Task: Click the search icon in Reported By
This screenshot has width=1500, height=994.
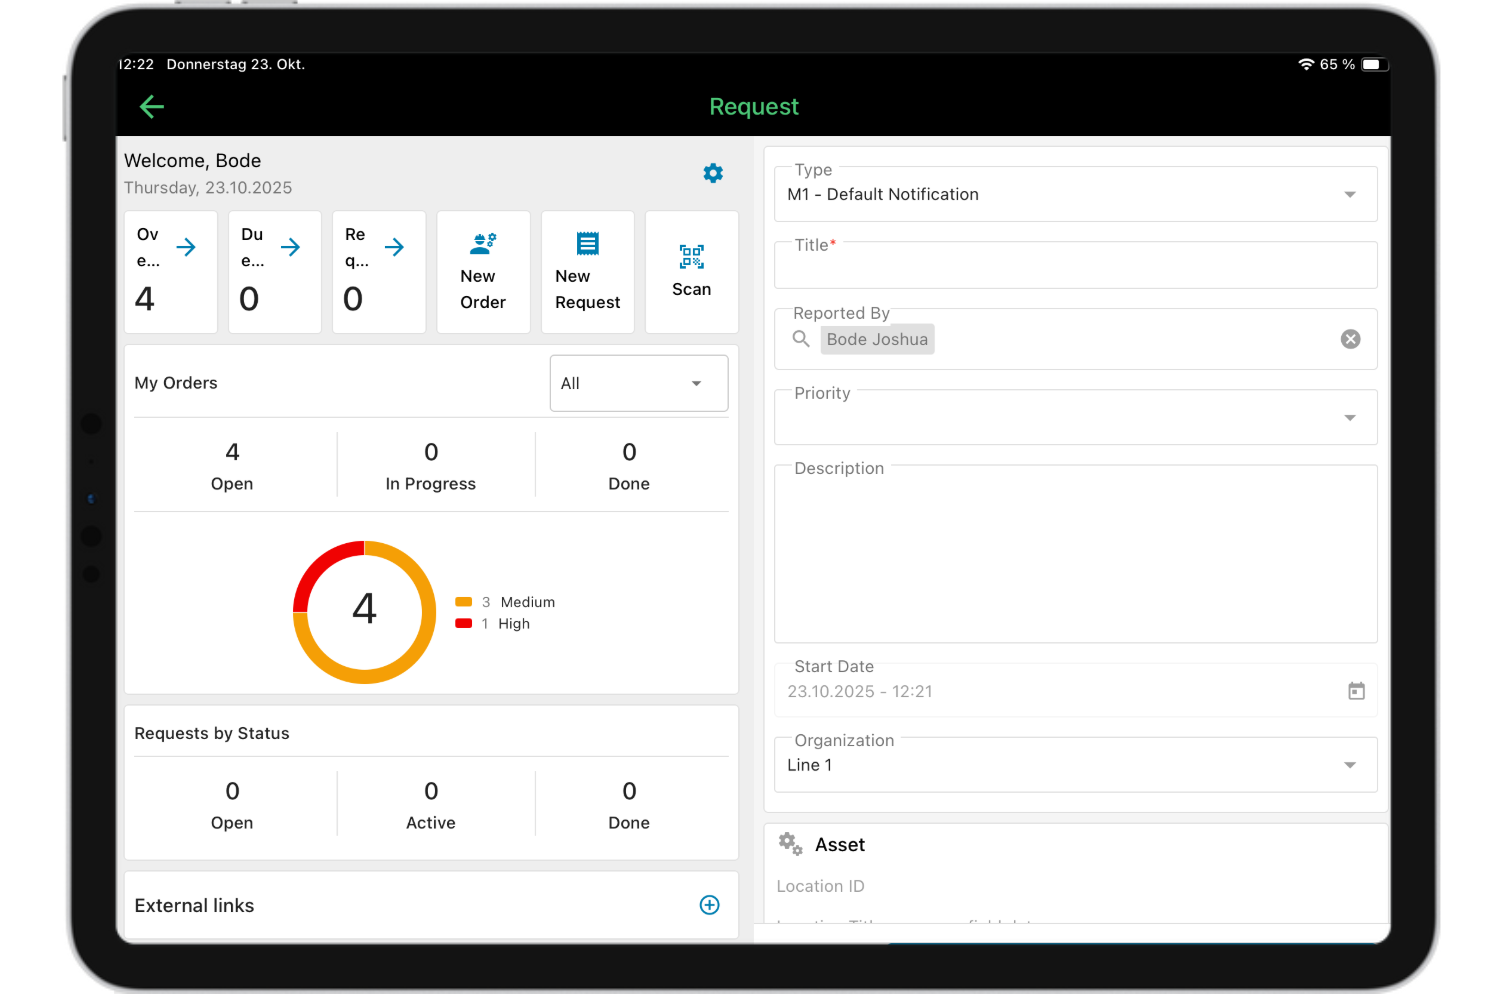Action: [x=801, y=339]
